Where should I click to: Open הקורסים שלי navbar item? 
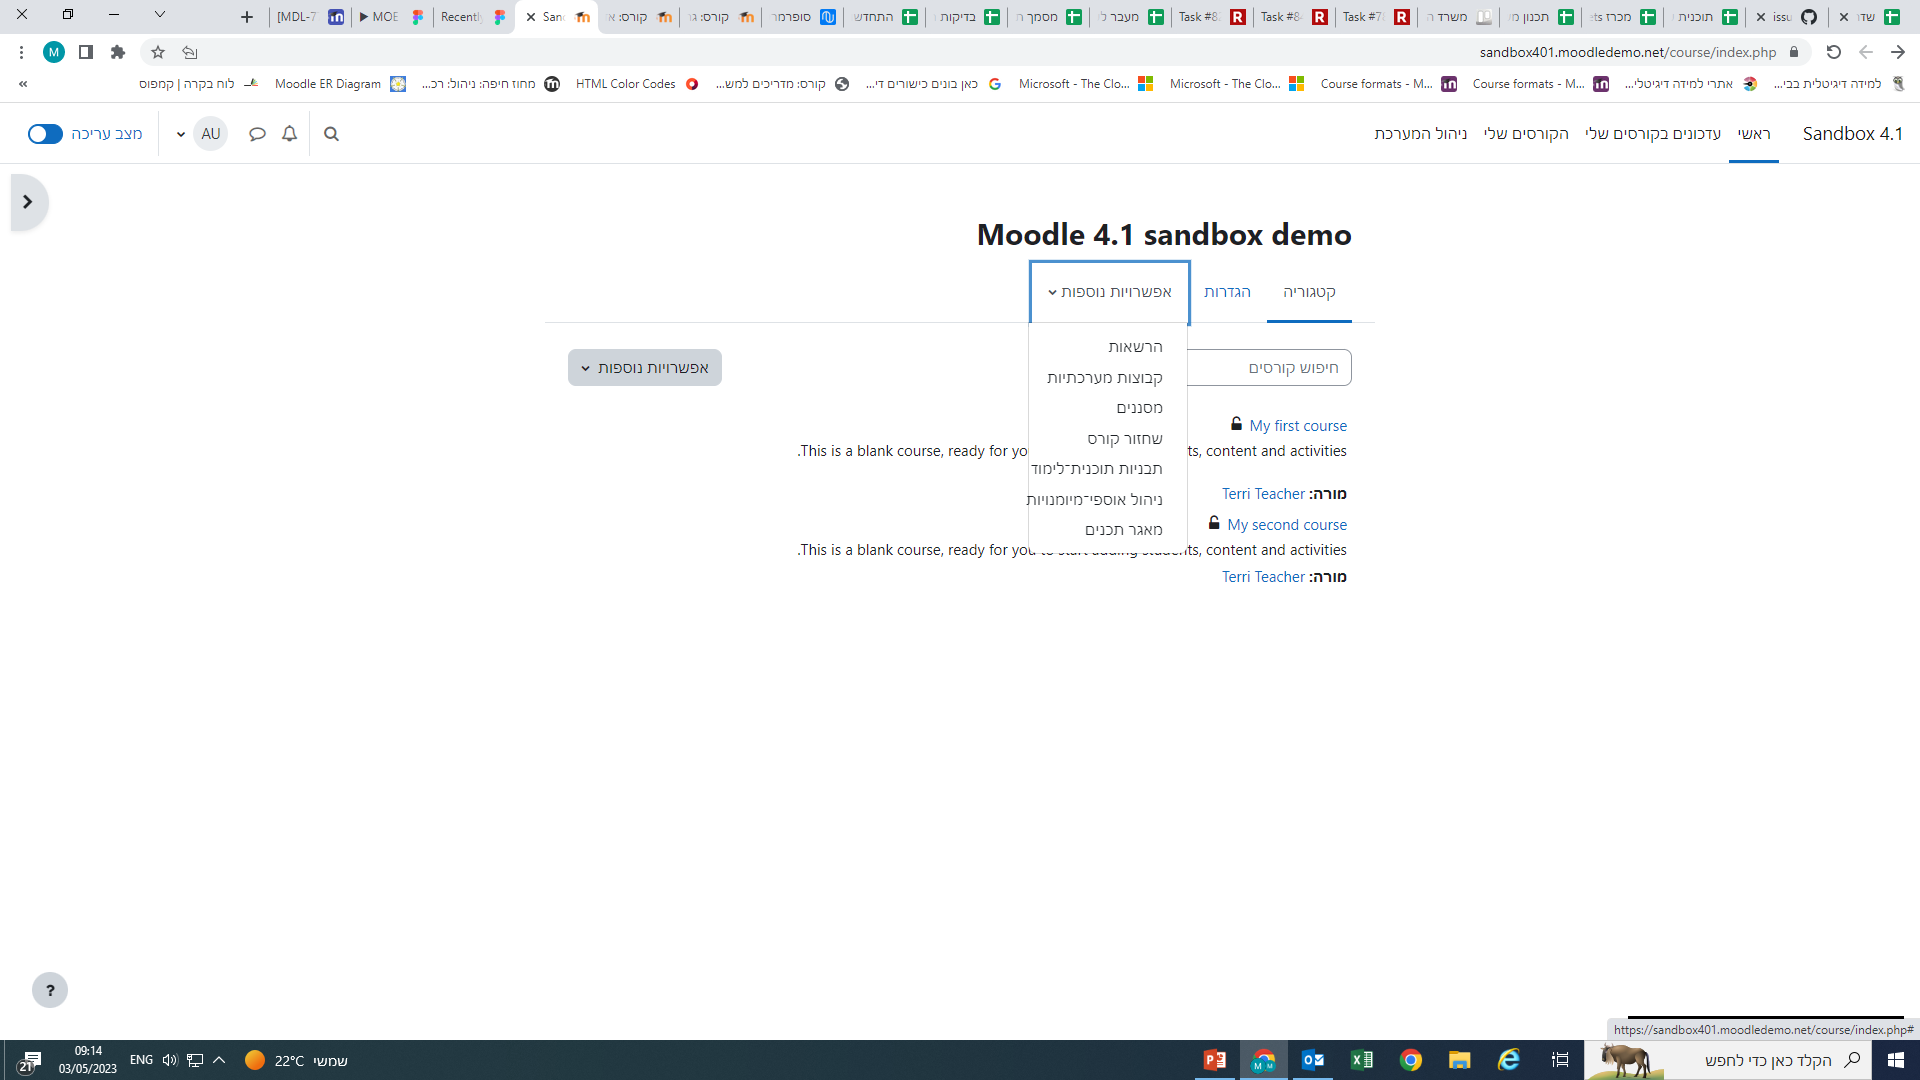(x=1526, y=134)
